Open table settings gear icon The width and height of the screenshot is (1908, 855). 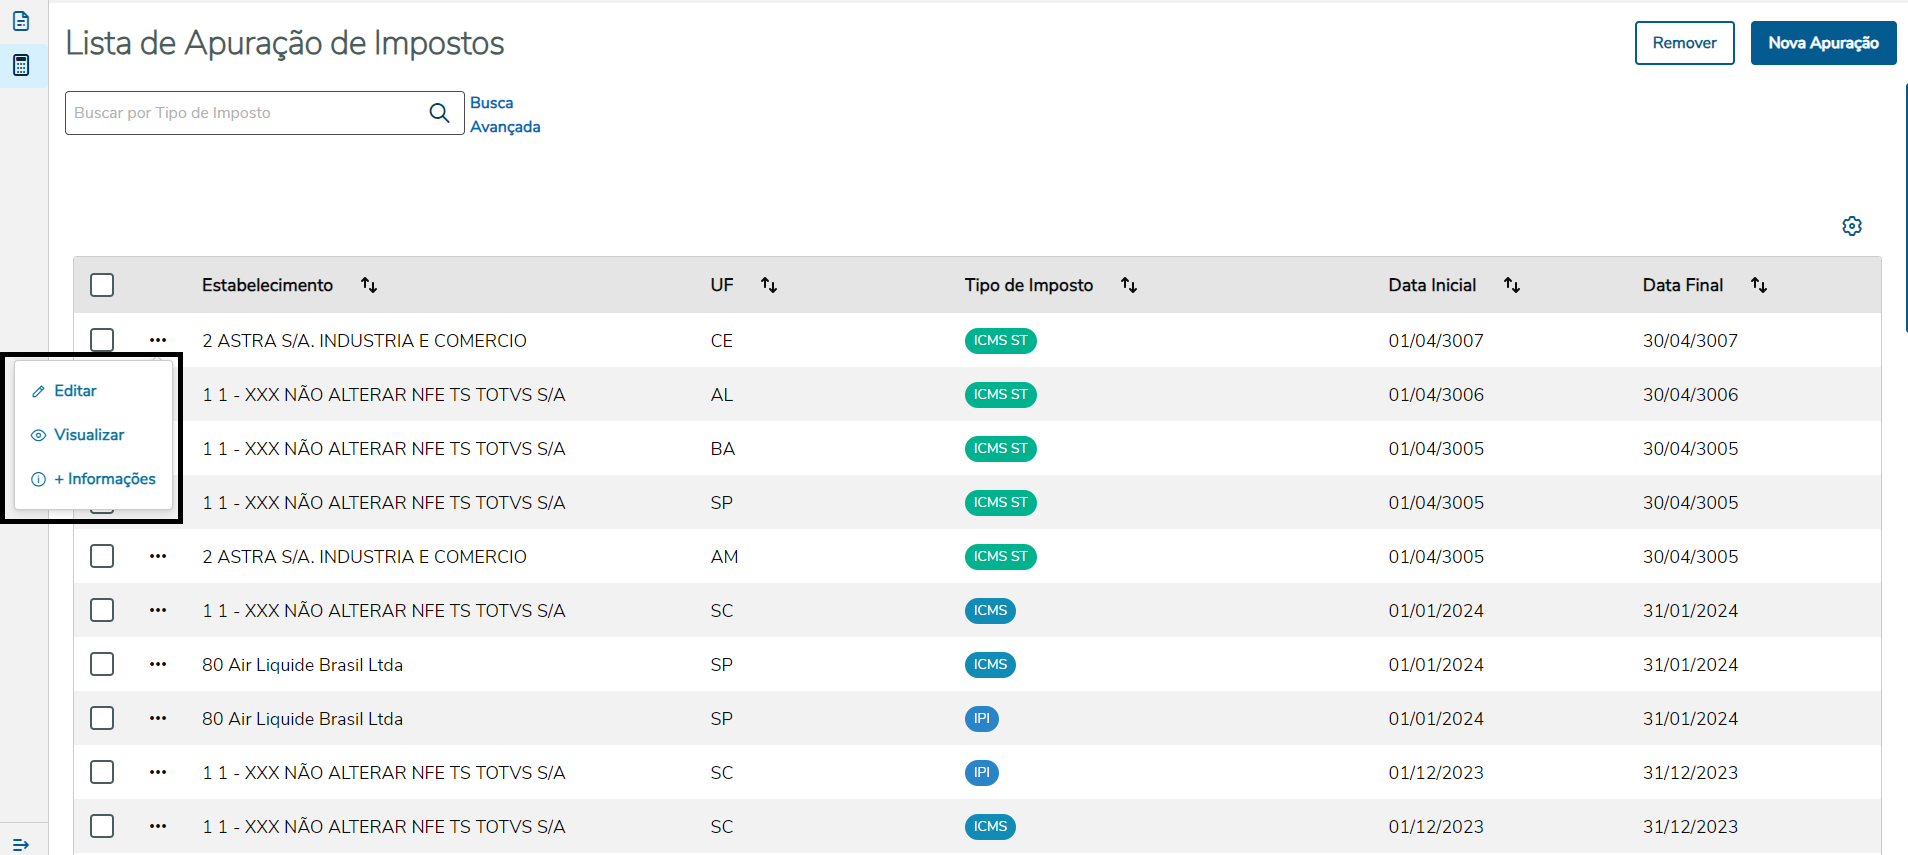click(1852, 226)
